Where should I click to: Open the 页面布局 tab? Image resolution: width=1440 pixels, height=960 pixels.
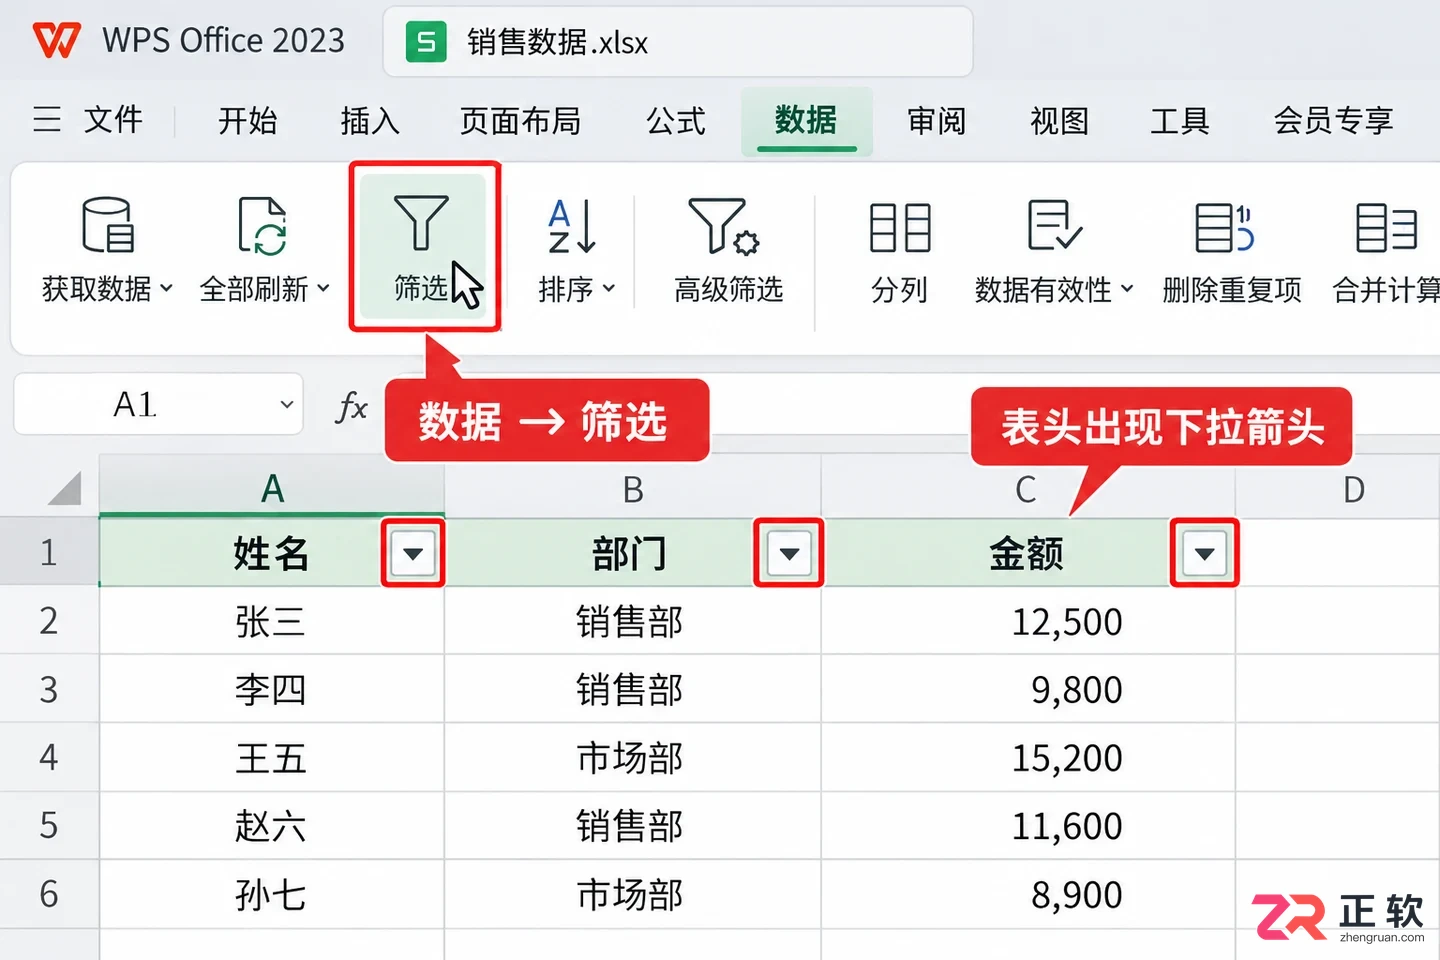pos(520,121)
